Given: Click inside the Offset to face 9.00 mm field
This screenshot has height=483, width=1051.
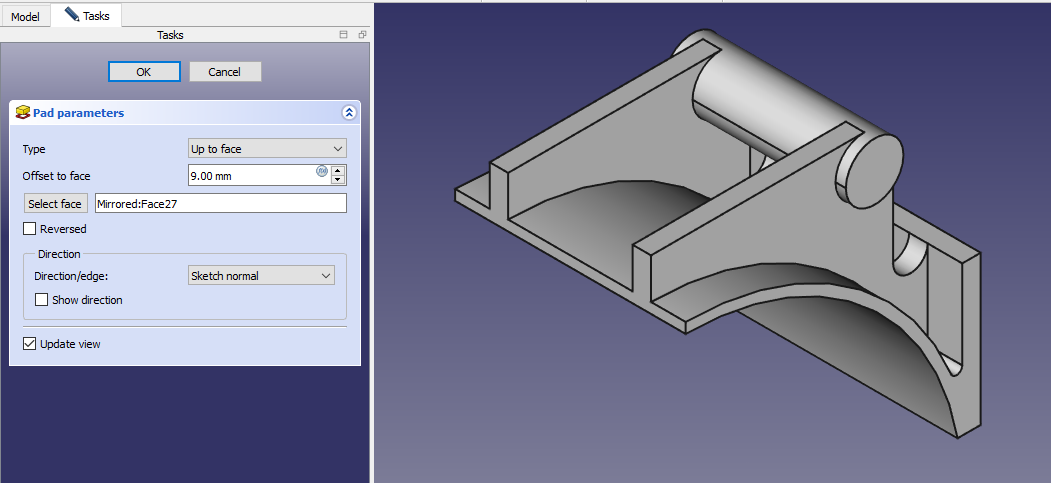Looking at the screenshot, I should 250,176.
